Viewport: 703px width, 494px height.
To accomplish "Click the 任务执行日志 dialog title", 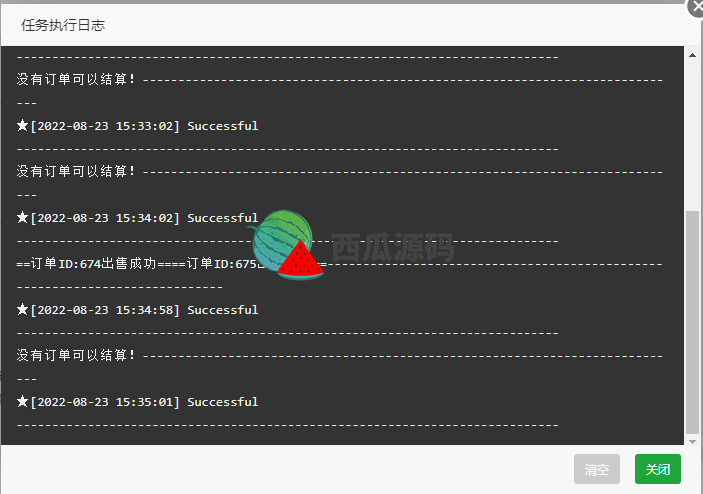I will [63, 25].
